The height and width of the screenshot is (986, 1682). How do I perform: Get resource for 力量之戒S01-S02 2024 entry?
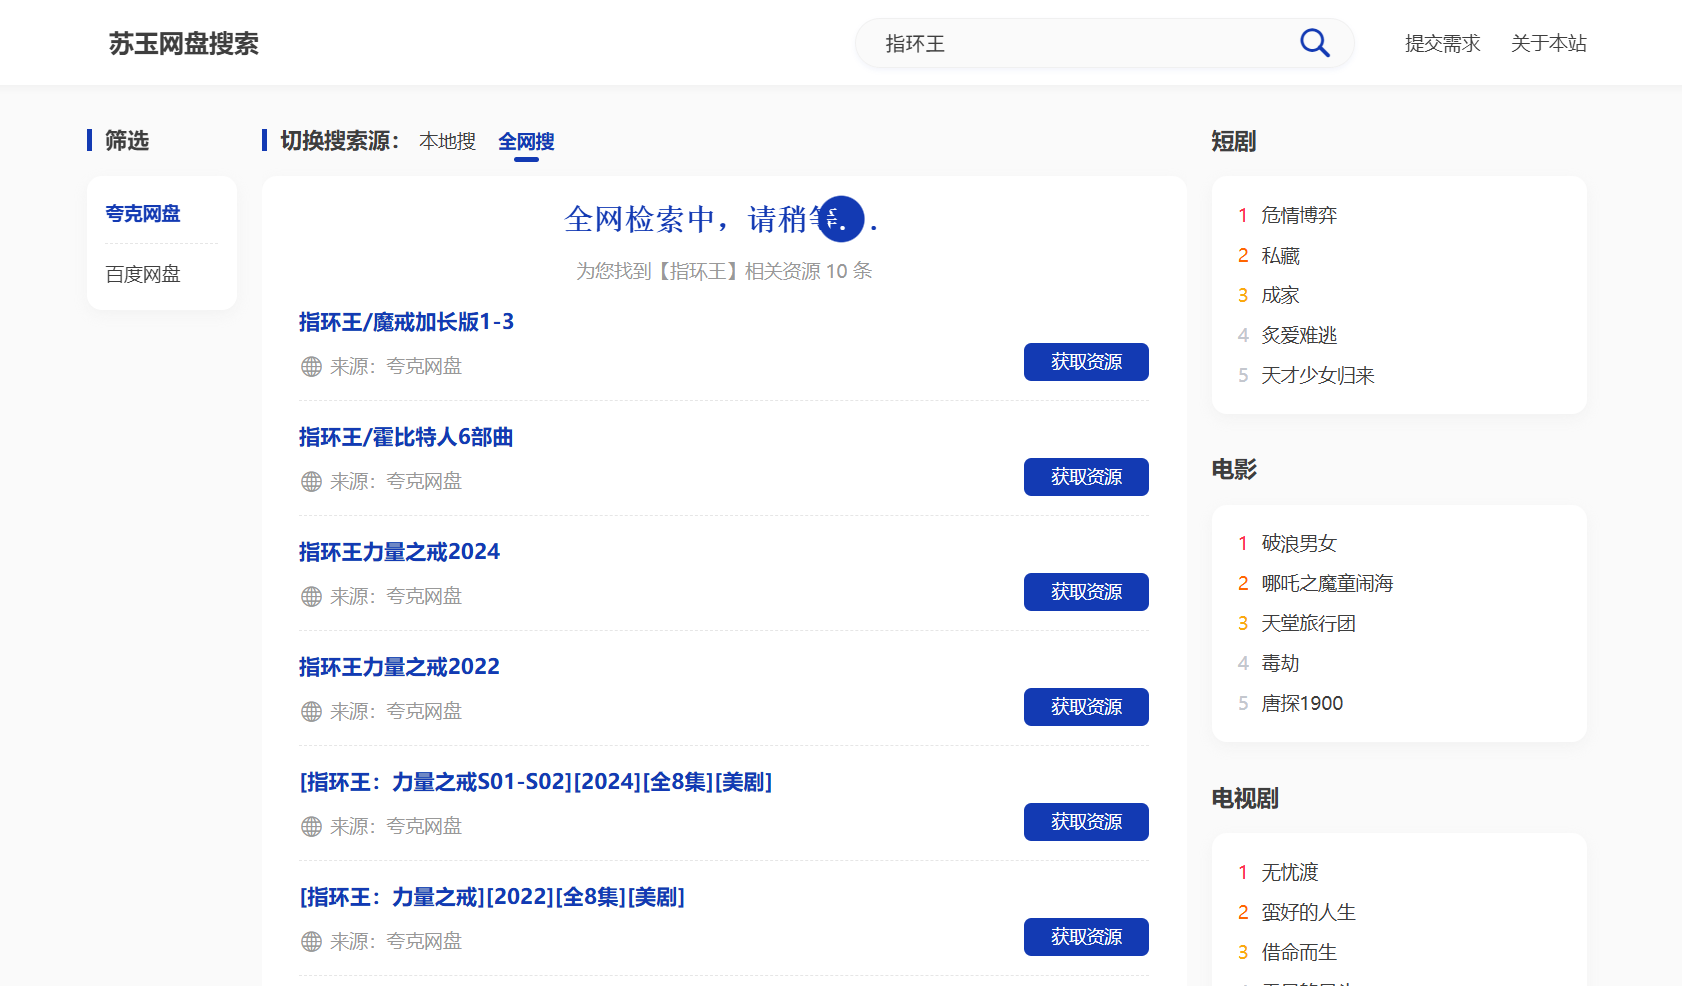1086,822
